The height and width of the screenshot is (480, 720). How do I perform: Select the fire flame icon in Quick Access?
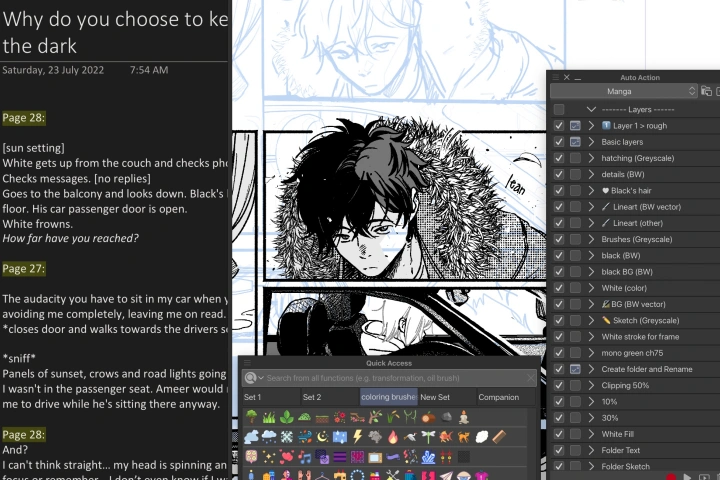tap(393, 436)
